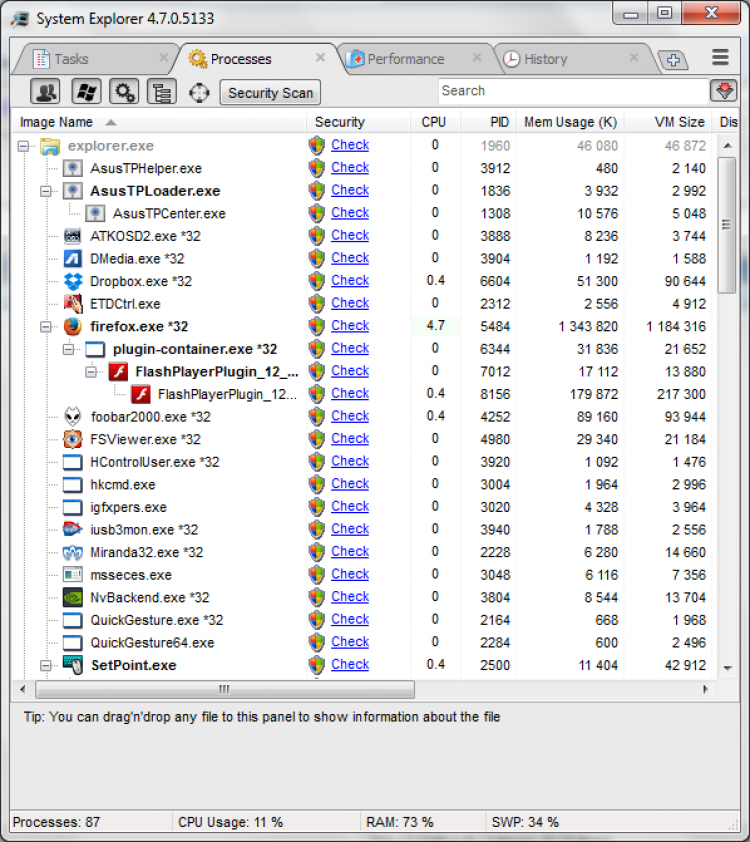Click the SetPoint.exe keyboard-mouse icon
The image size is (750, 842).
[72, 665]
